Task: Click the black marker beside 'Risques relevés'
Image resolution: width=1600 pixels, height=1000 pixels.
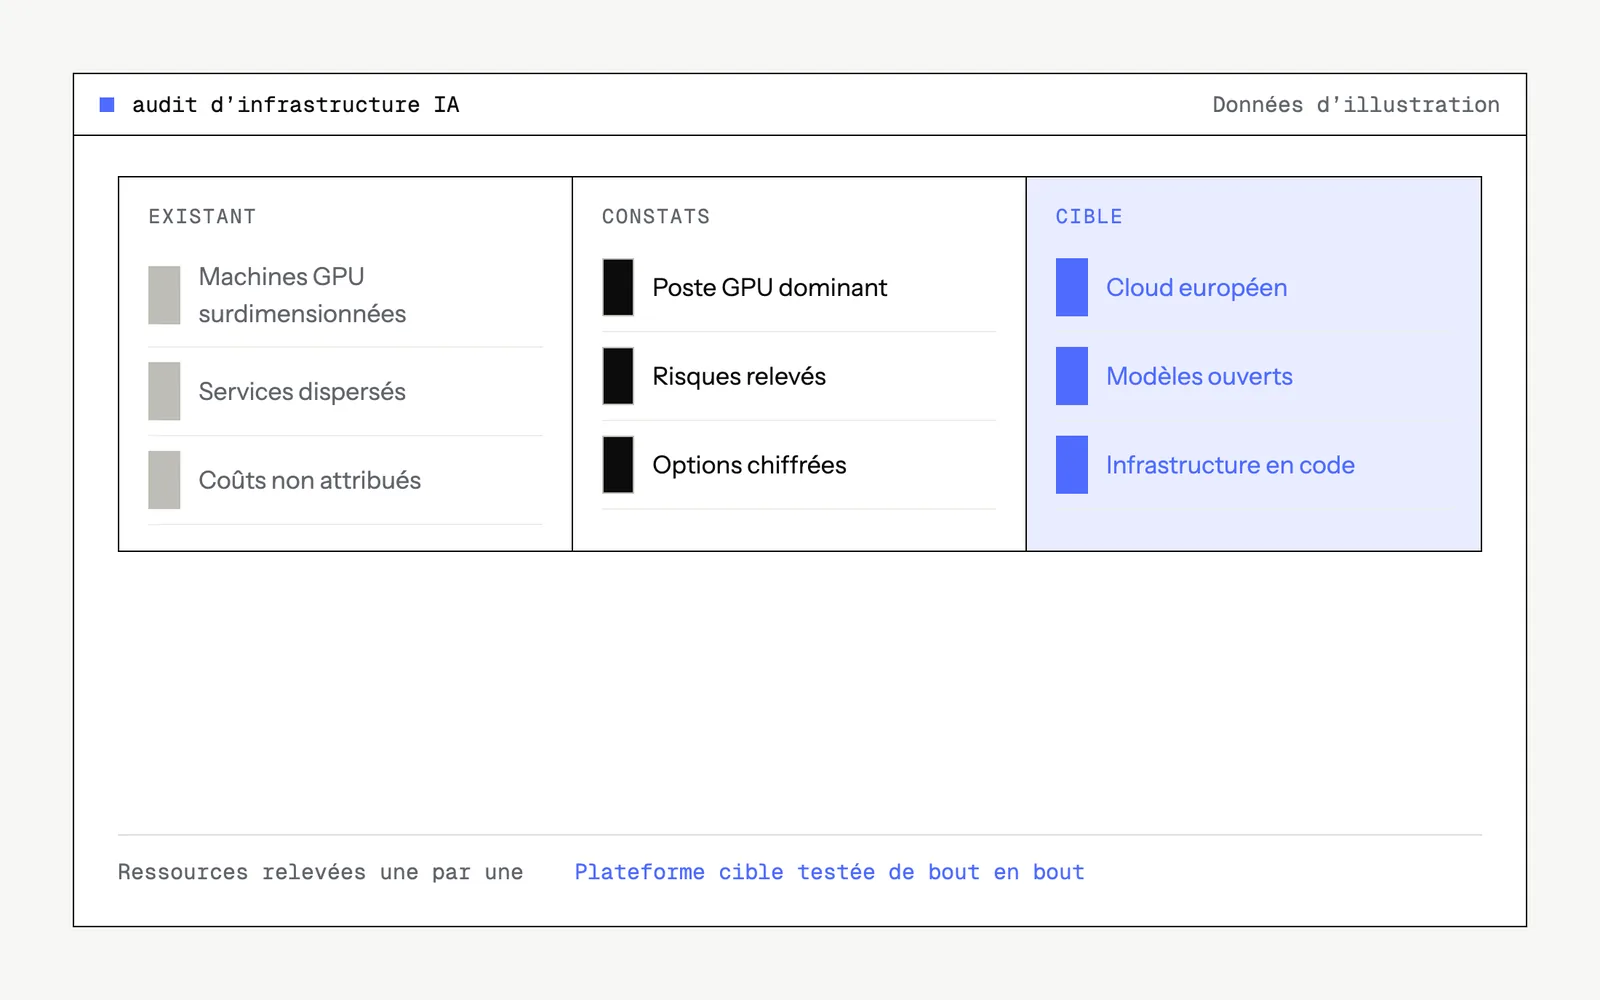Action: click(x=618, y=376)
